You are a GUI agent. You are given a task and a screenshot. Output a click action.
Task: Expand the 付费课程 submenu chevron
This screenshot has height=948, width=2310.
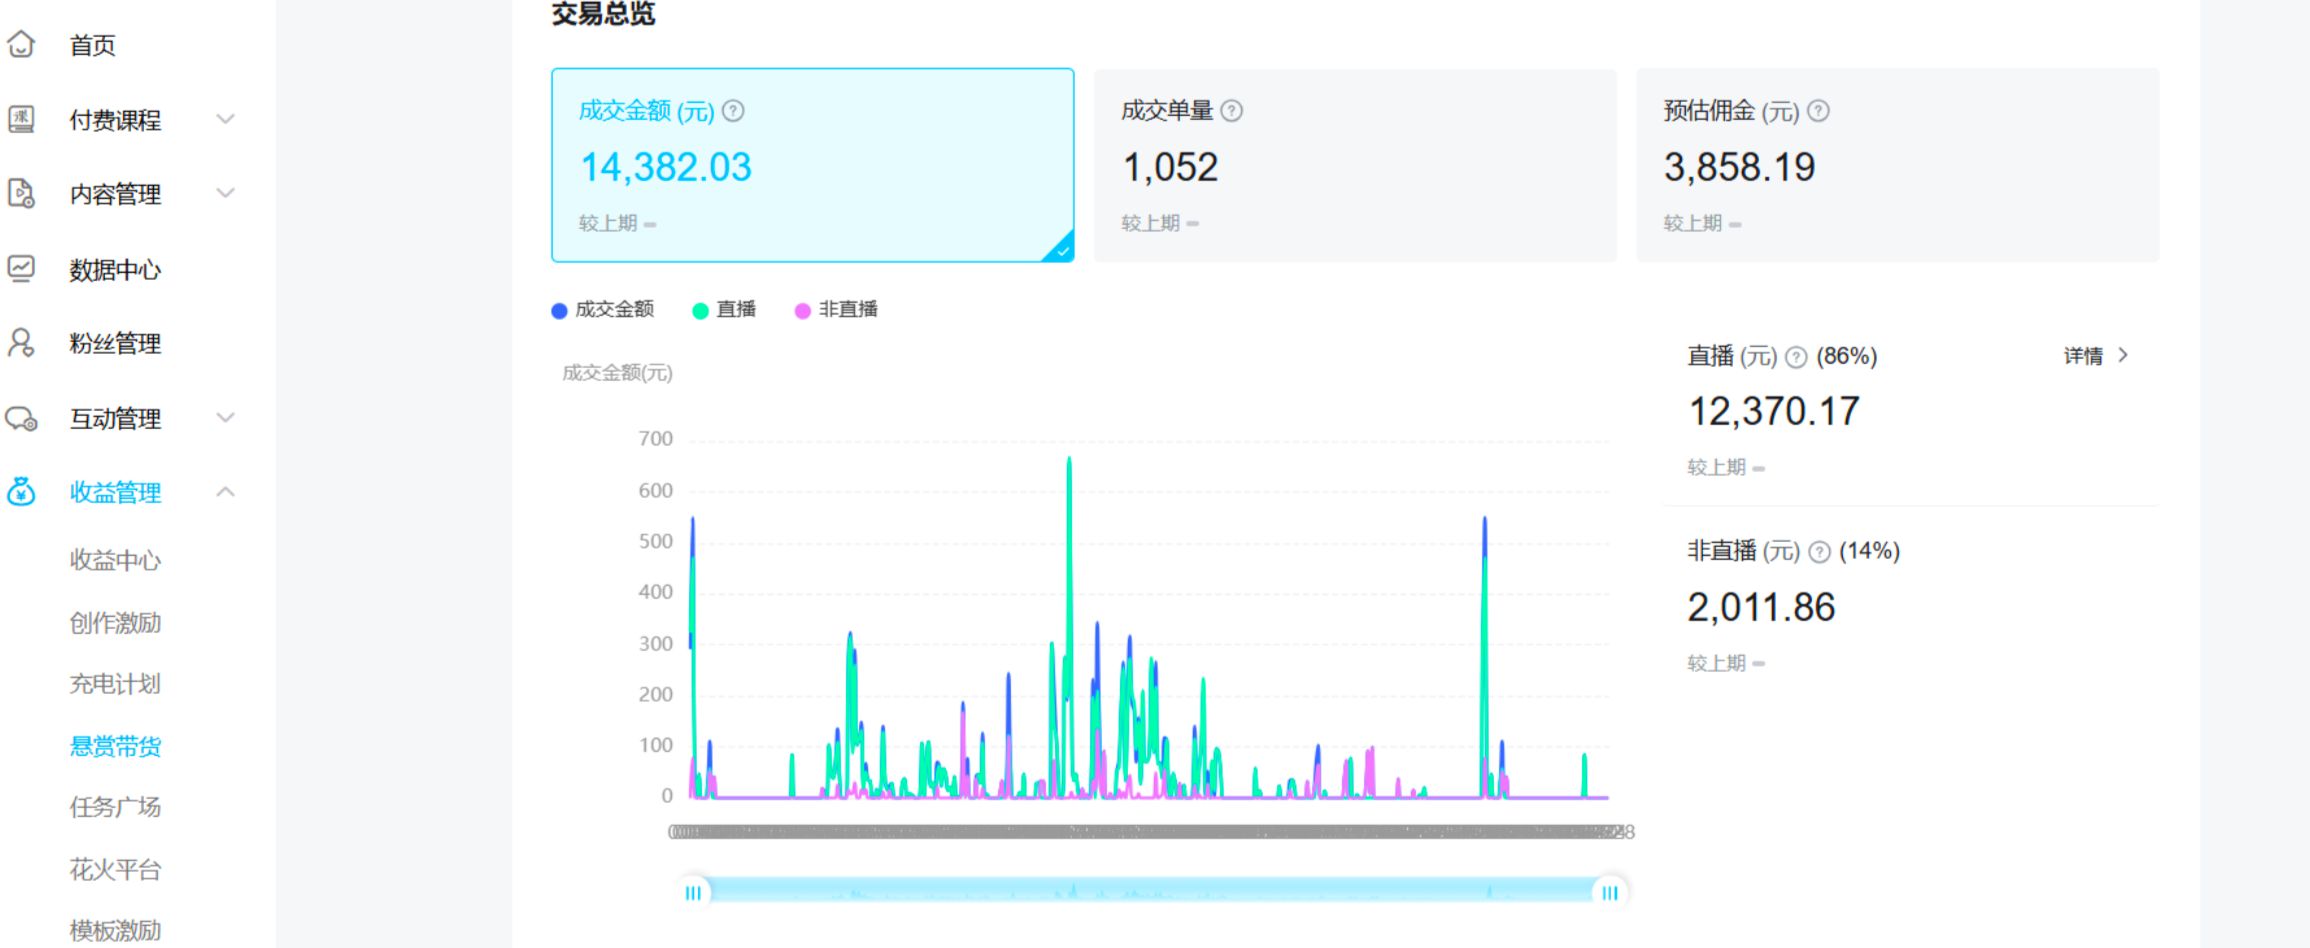click(x=226, y=120)
